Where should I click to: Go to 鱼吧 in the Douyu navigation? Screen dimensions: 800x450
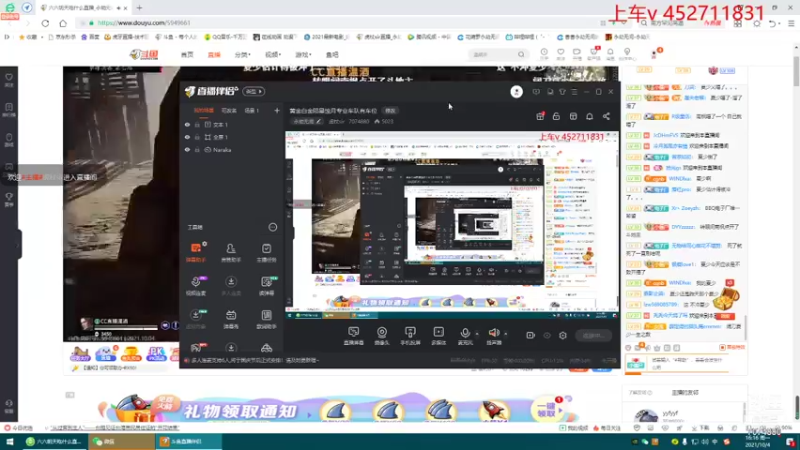coord(332,55)
